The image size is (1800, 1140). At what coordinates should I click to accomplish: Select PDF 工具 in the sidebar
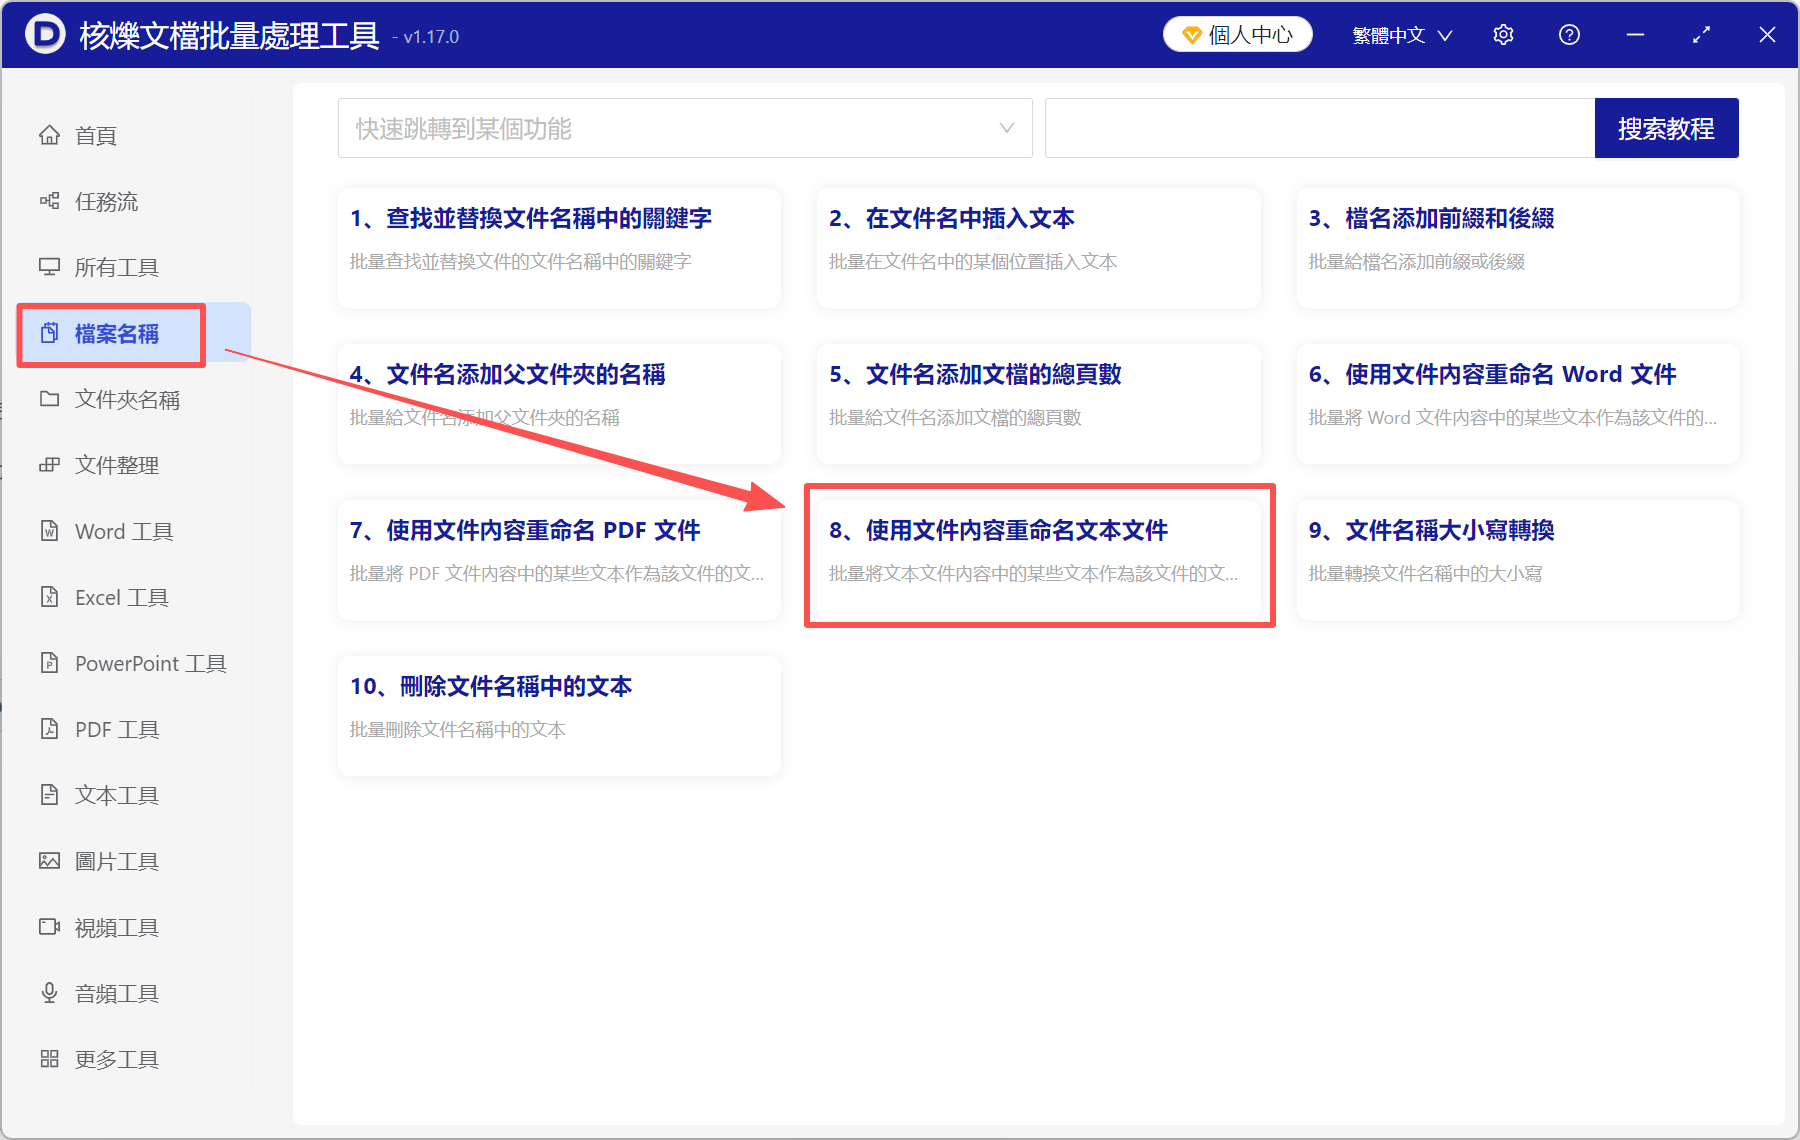pos(113,729)
